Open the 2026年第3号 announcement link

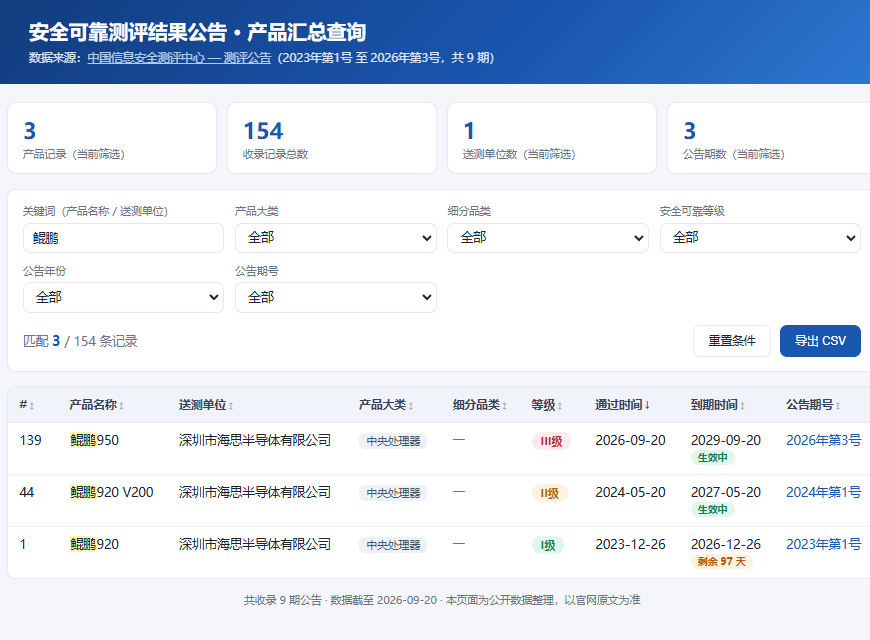(x=823, y=440)
